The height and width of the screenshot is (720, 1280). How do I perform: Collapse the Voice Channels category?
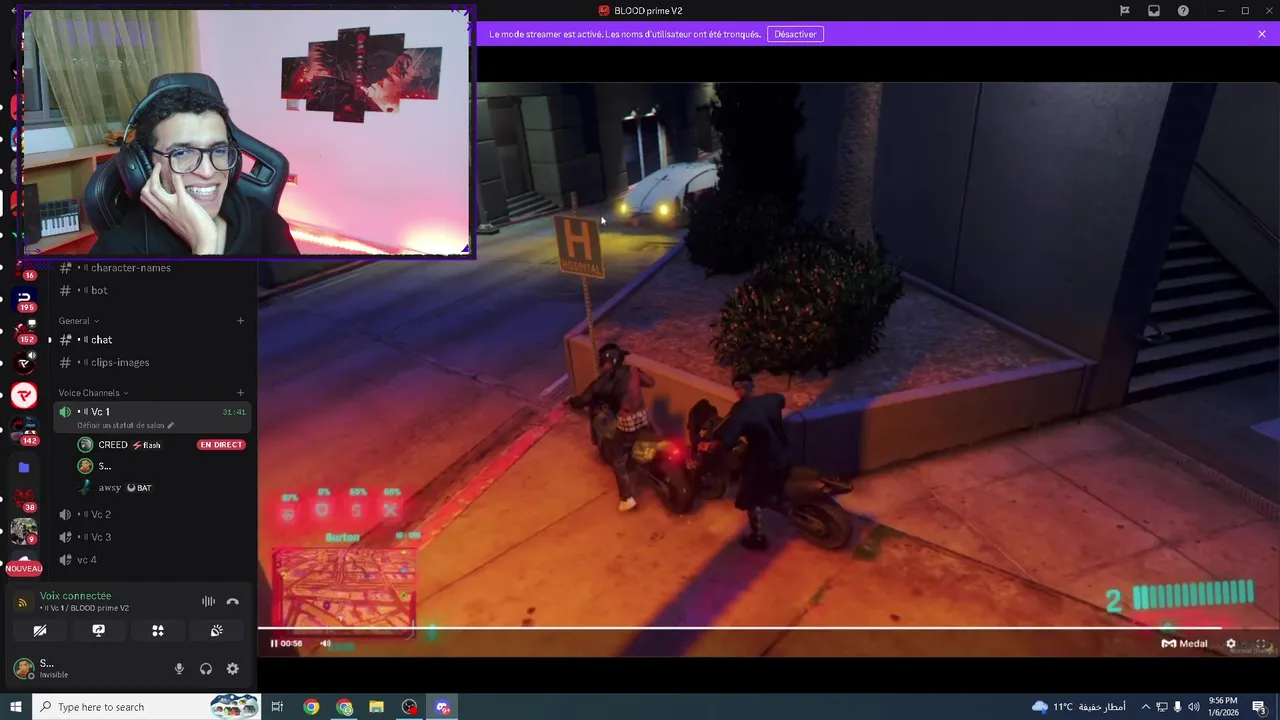click(93, 393)
